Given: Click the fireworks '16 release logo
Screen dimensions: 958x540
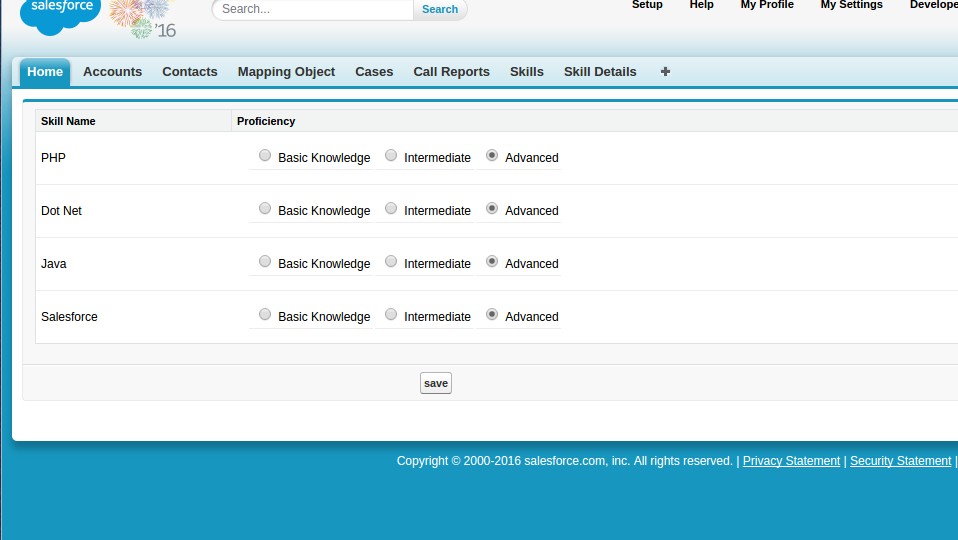Looking at the screenshot, I should (x=143, y=18).
